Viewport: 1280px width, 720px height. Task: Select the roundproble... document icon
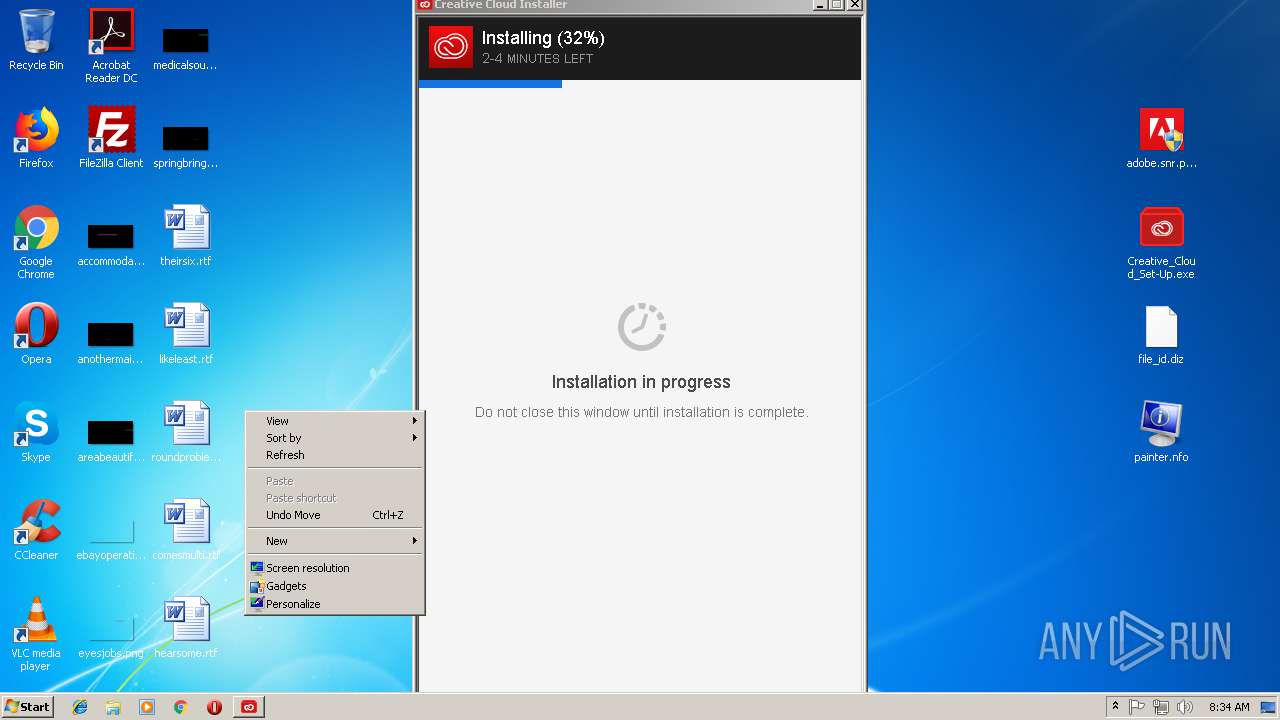click(x=185, y=432)
